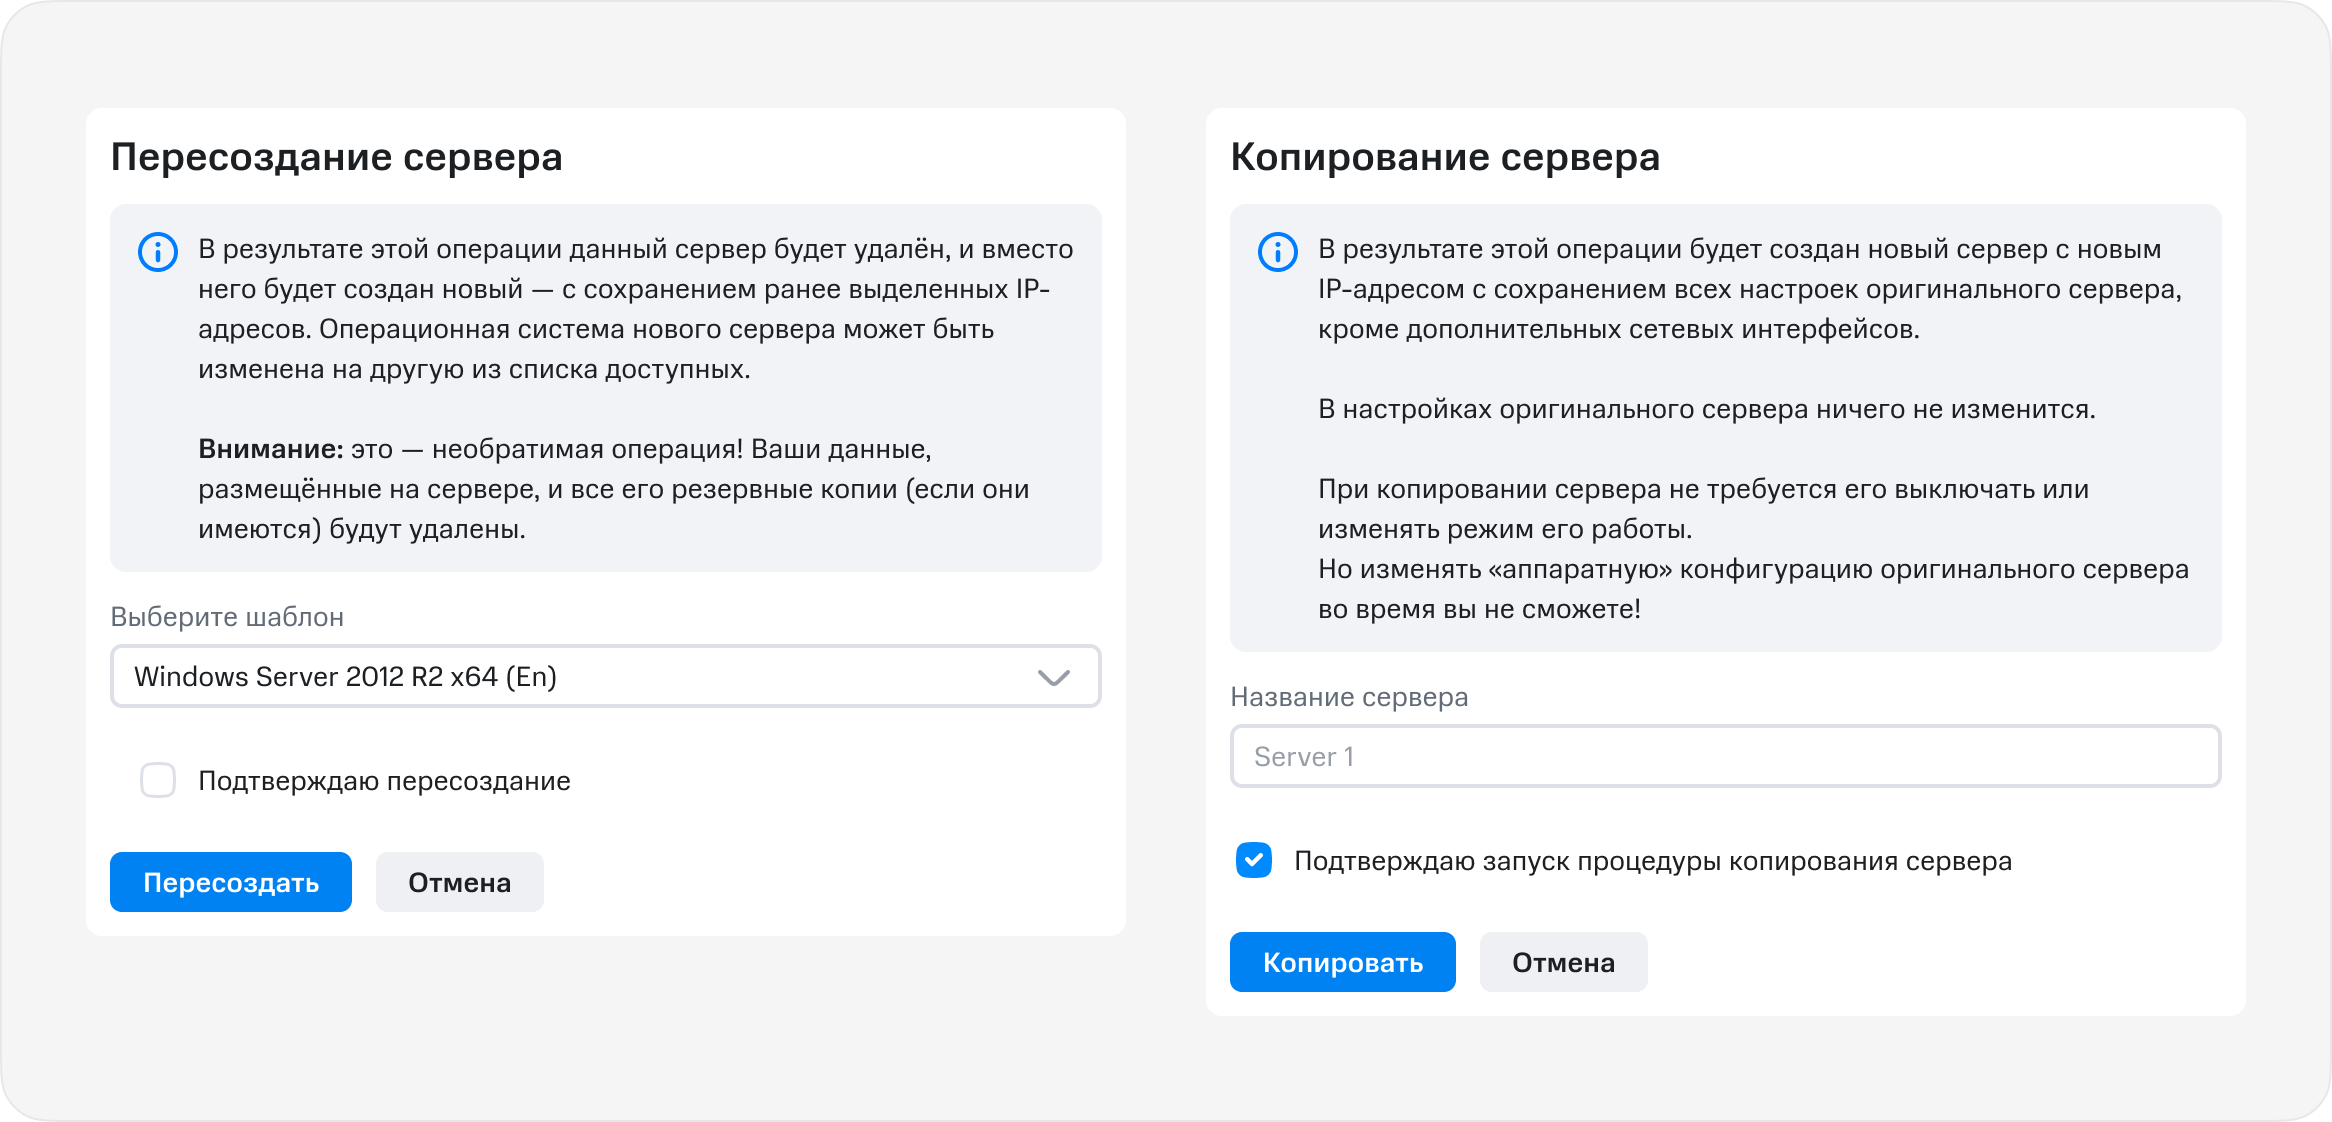Click the info icon in the Пересоздание сервера panel
The image size is (2332, 1122).
click(x=158, y=251)
